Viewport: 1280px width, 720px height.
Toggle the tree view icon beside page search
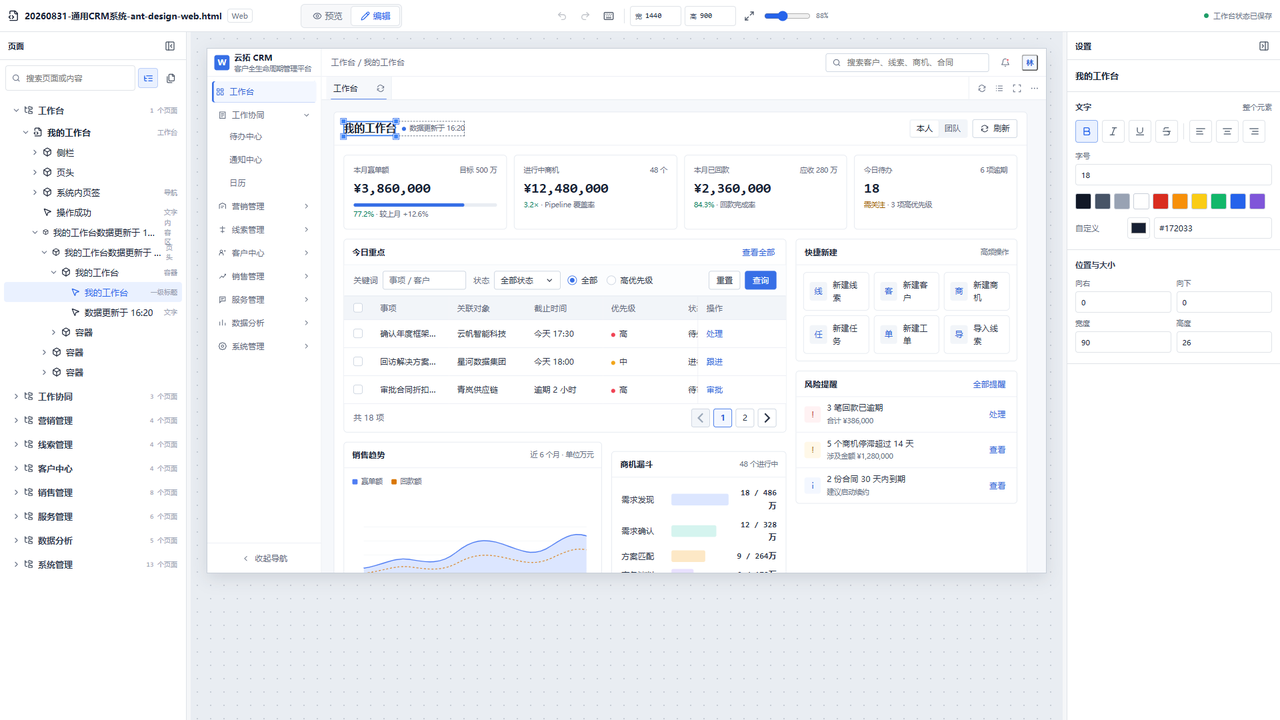148,78
